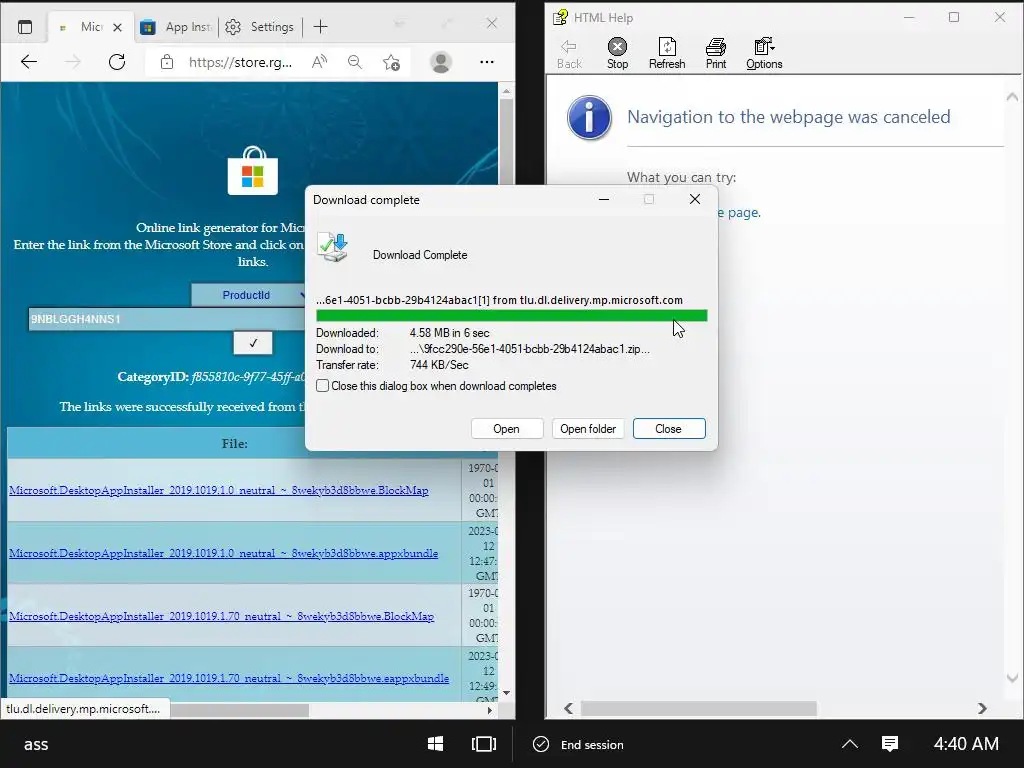
Task: Open Edge profile avatar
Action: tap(441, 62)
